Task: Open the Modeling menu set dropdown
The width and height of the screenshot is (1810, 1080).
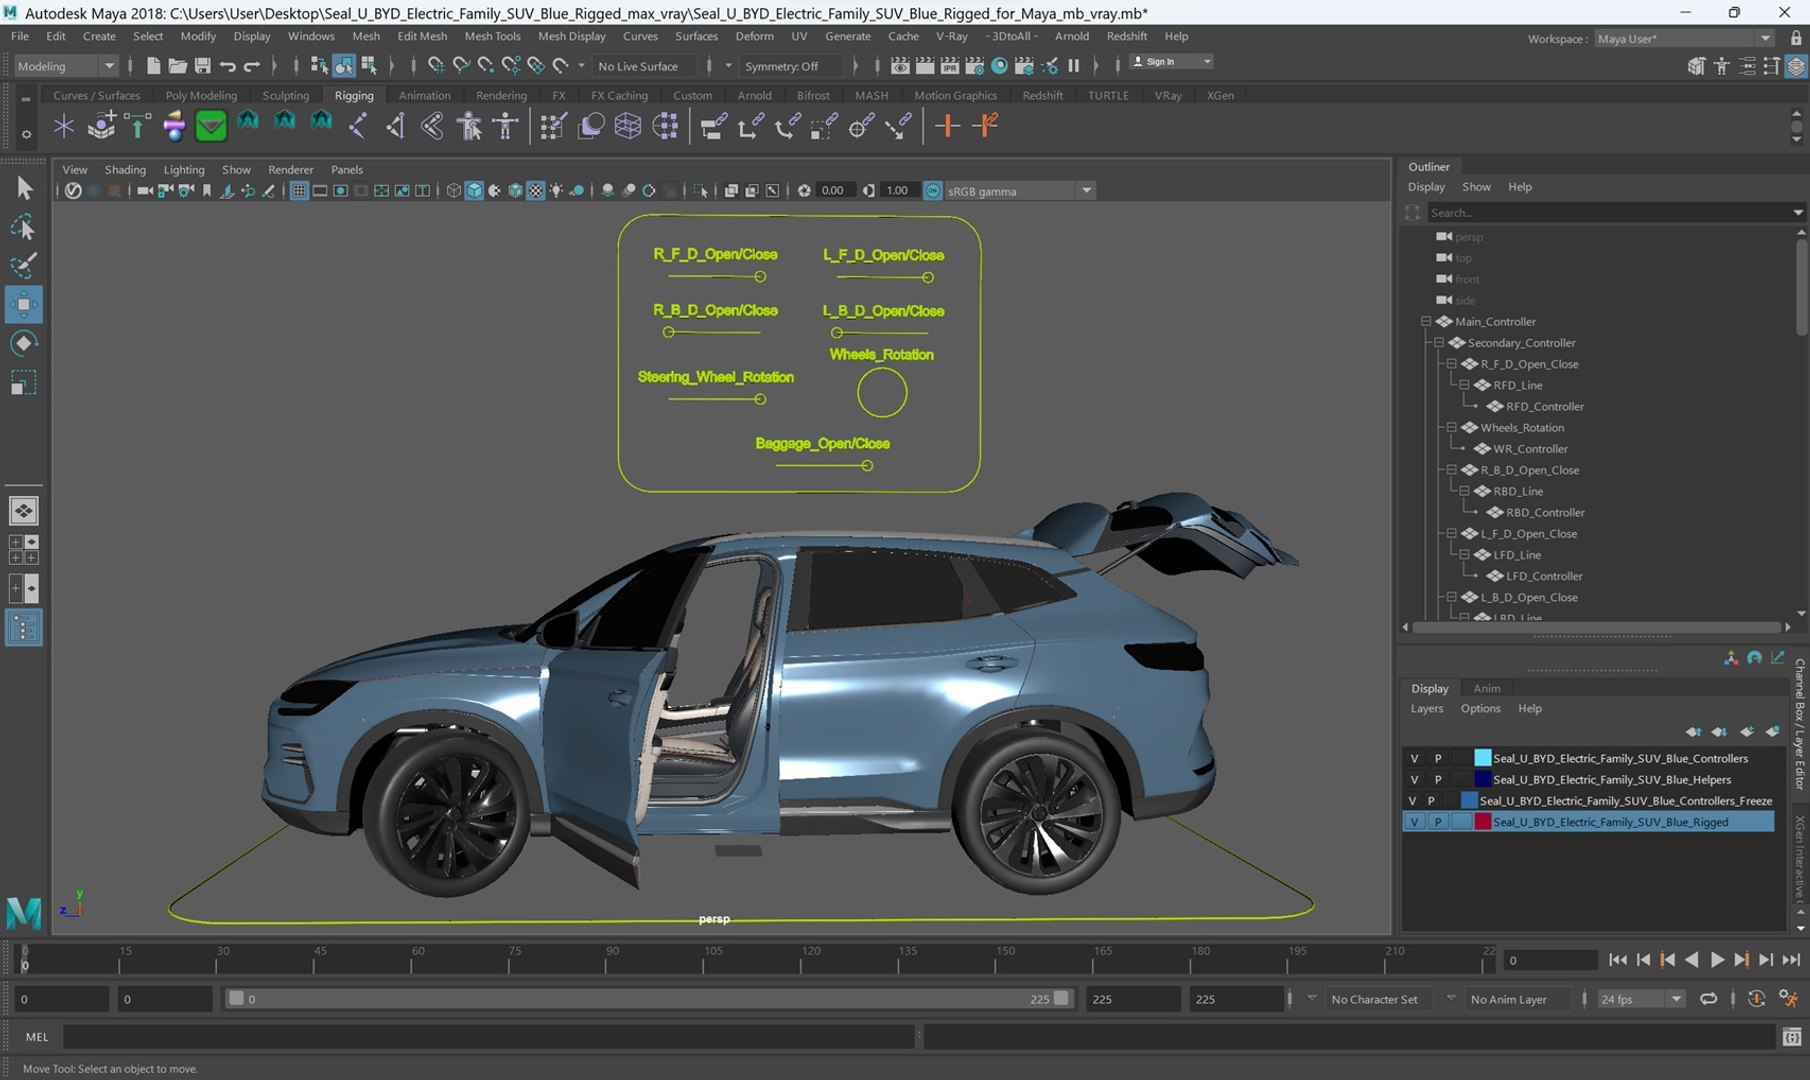Action: tap(66, 66)
